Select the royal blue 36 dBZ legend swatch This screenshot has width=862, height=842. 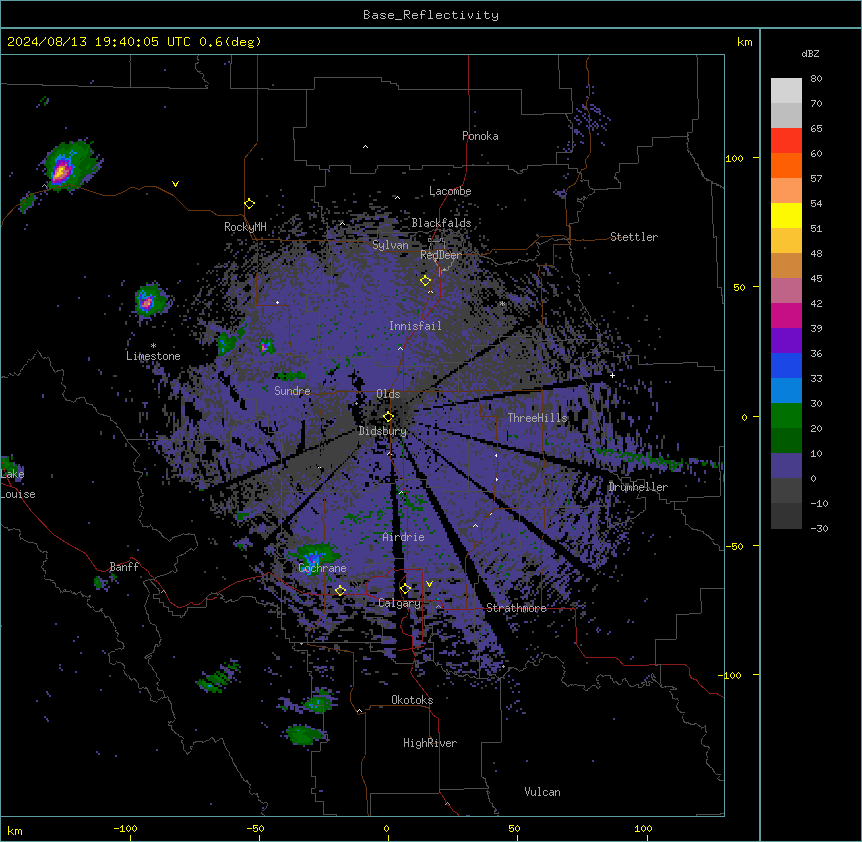[x=786, y=365]
